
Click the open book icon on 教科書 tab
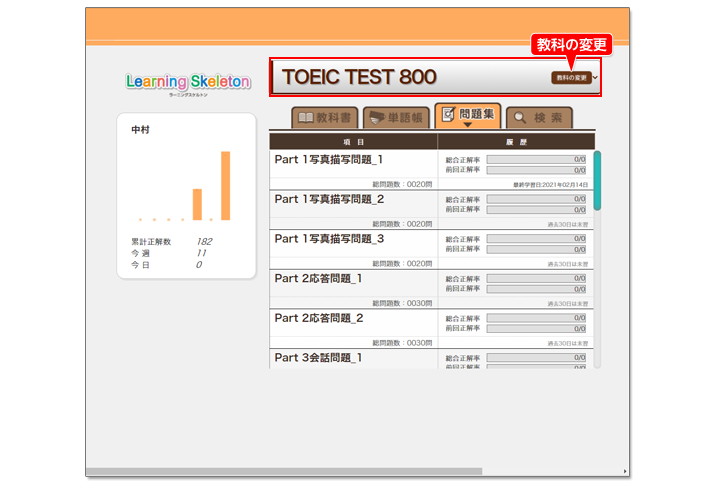[306, 118]
